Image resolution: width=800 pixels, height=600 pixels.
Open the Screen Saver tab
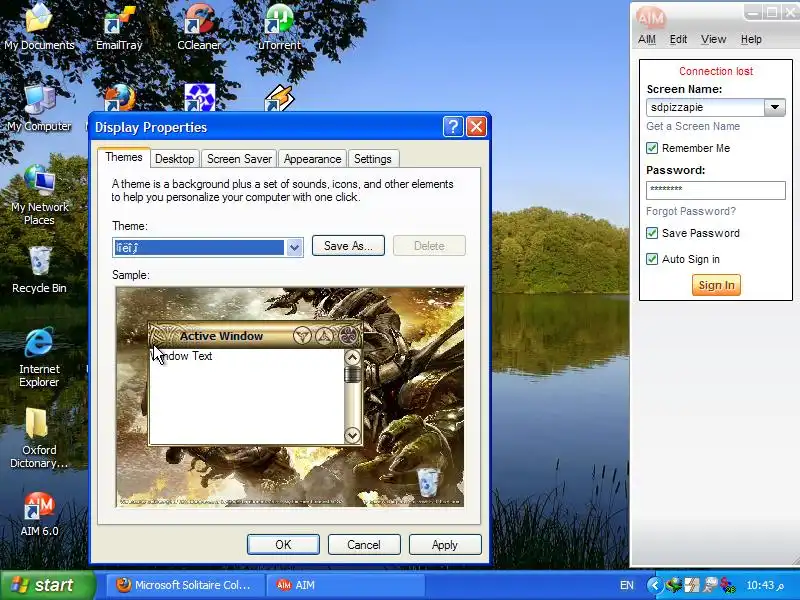(239, 159)
